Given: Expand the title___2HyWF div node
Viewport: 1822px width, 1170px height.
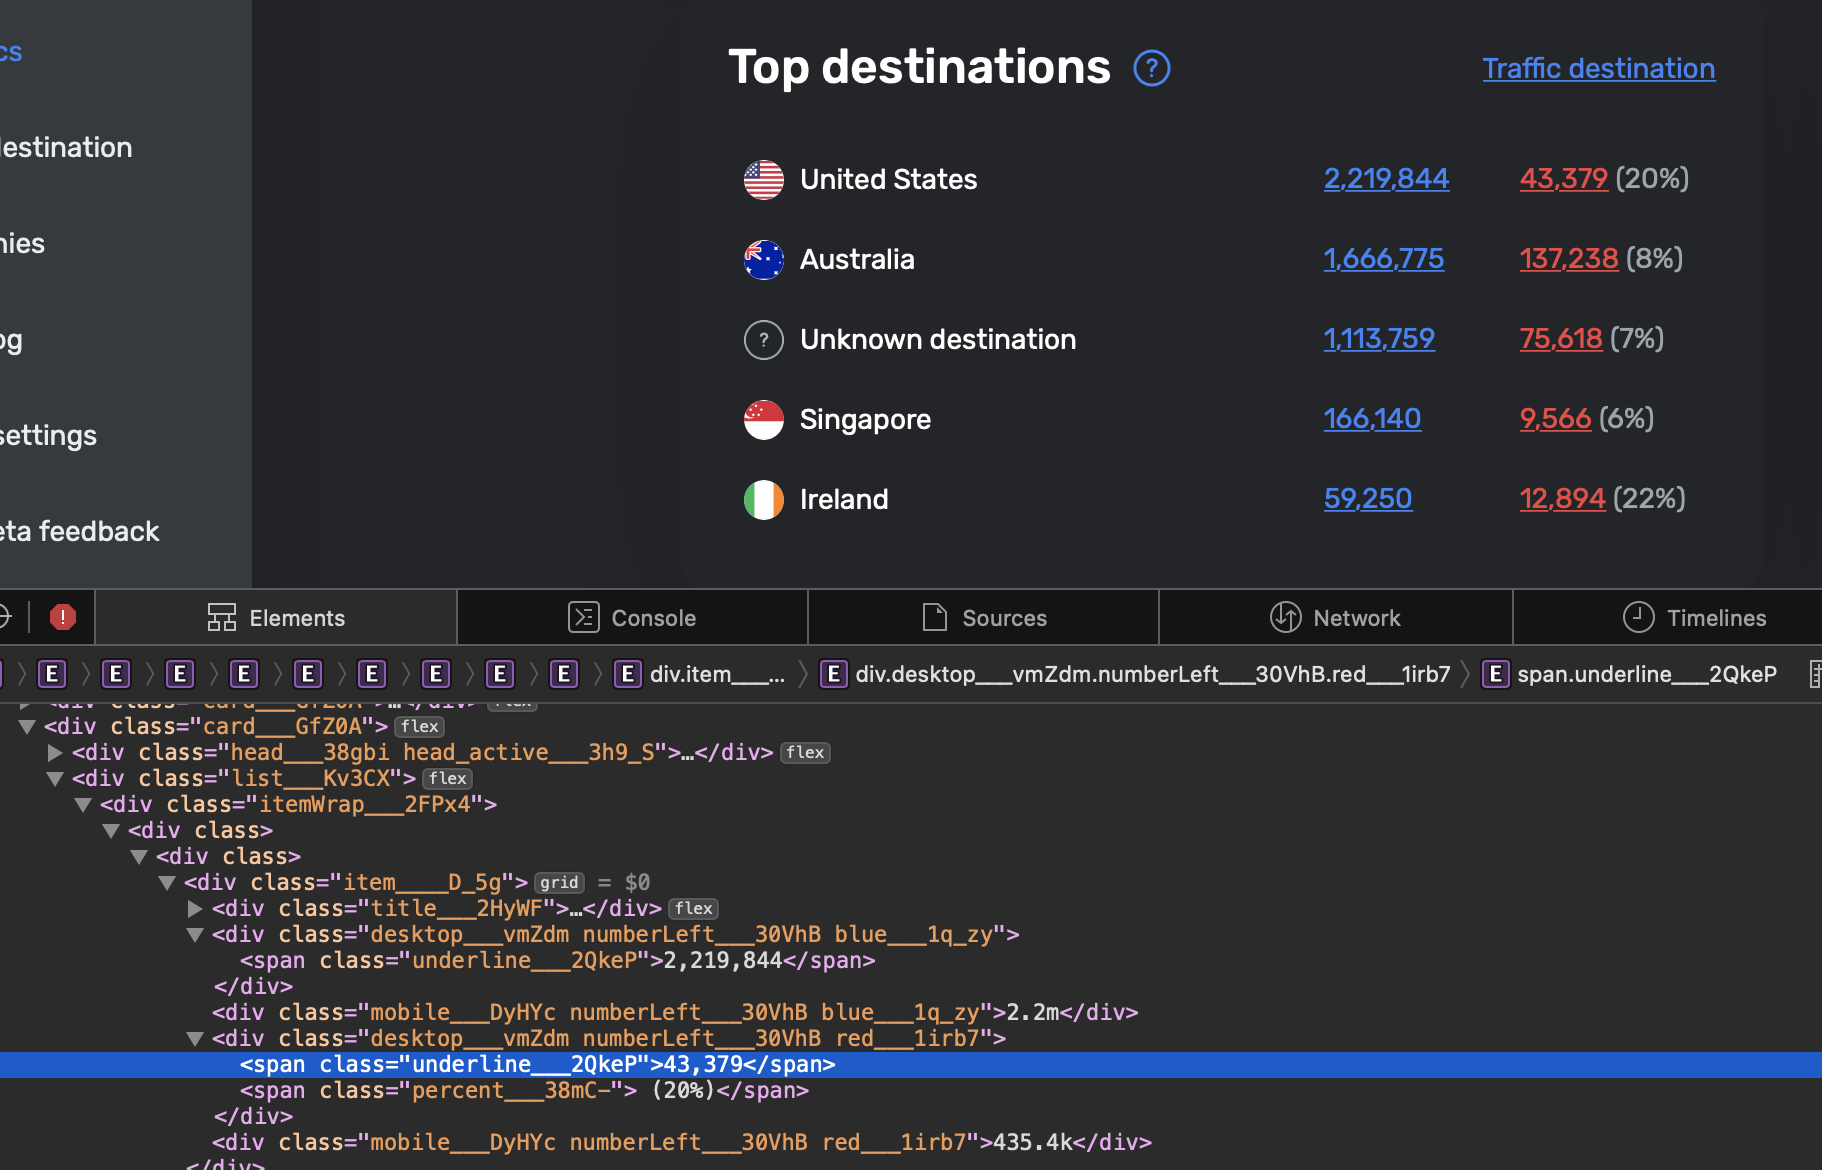Looking at the screenshot, I should pyautogui.click(x=195, y=909).
